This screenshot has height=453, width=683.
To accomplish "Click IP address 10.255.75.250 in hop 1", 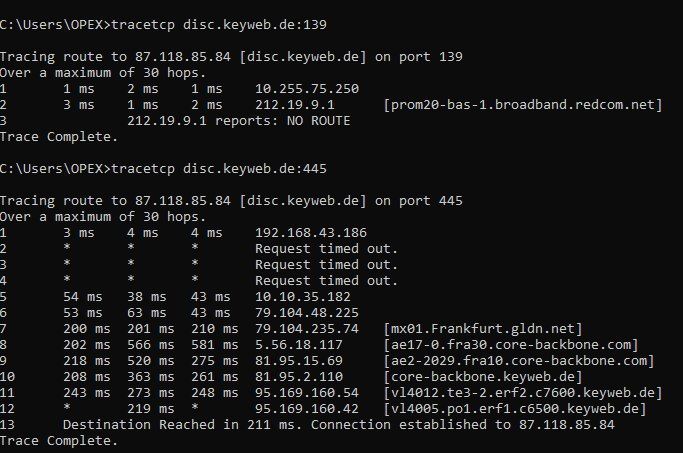I will pos(307,88).
